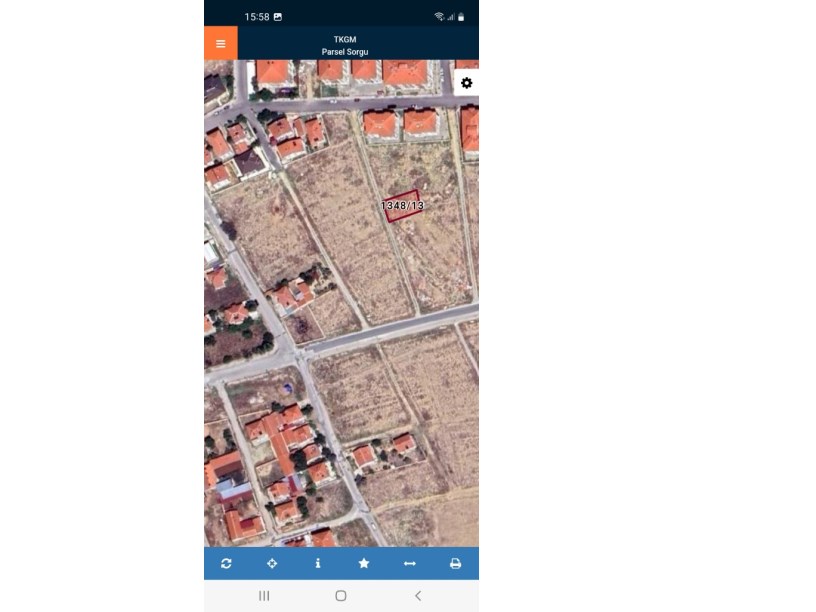Open map settings via gear icon
This screenshot has width=816, height=612.
click(x=466, y=83)
